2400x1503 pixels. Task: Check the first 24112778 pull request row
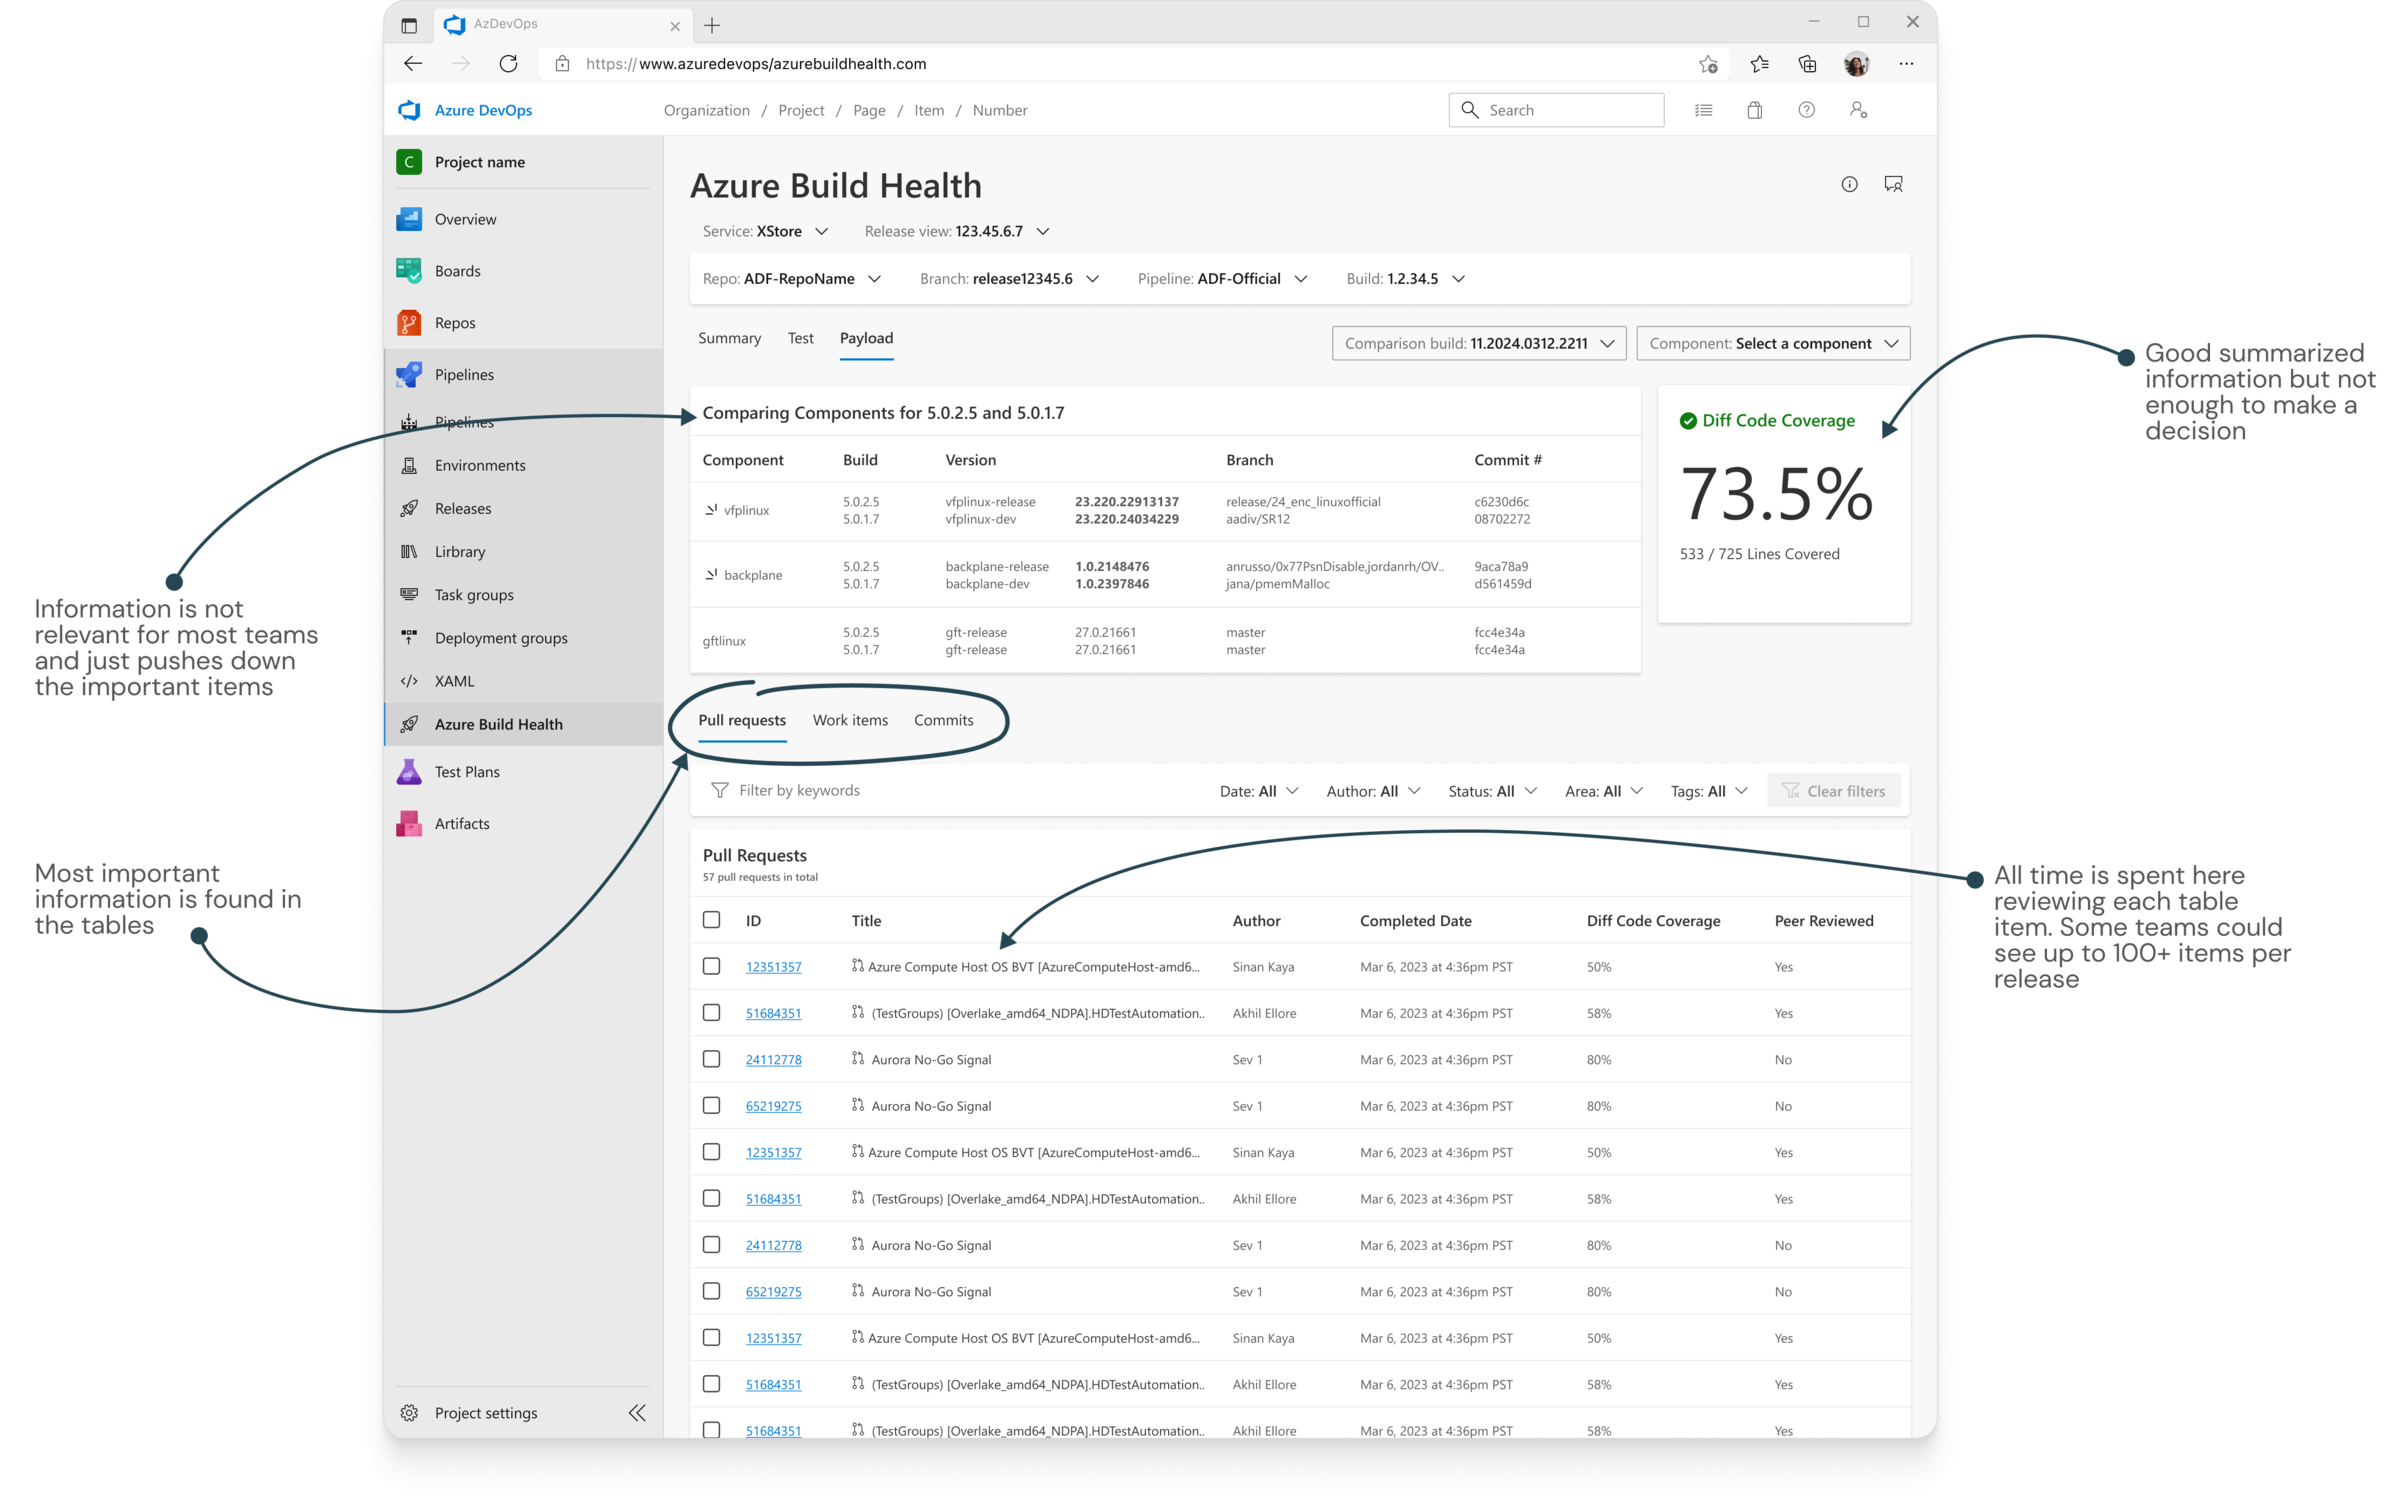coord(711,1059)
